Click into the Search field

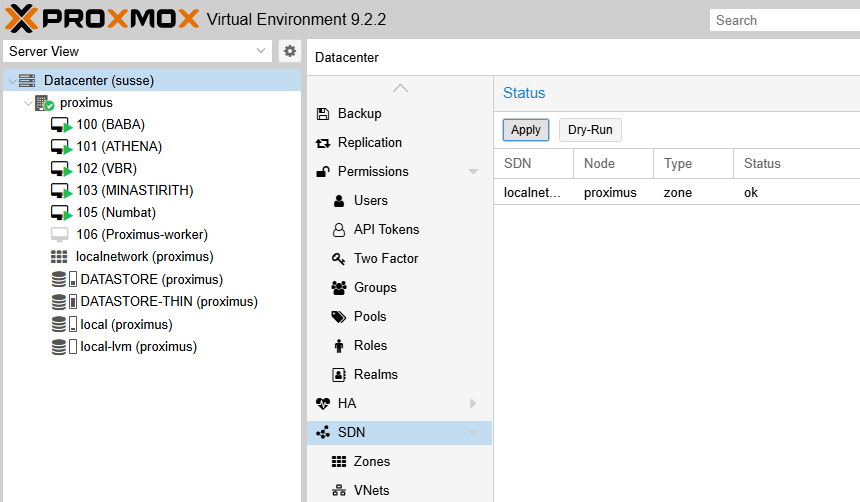pyautogui.click(x=785, y=20)
